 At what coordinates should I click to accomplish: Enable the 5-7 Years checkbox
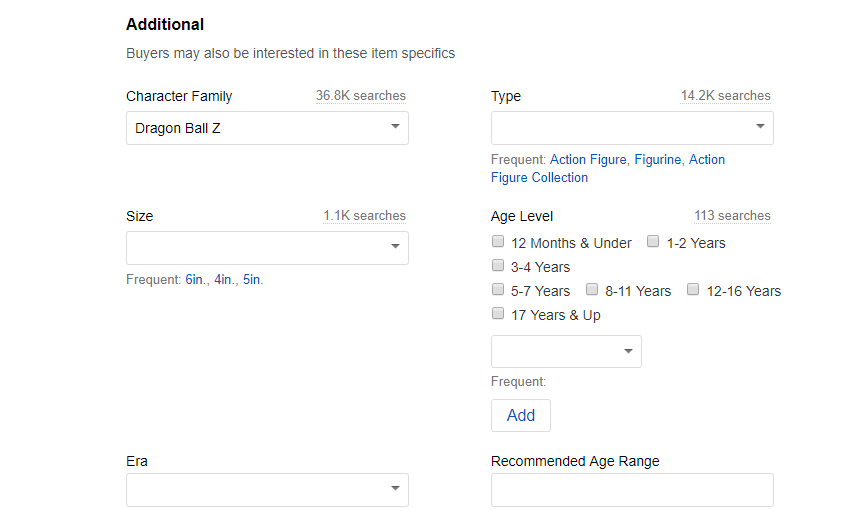[498, 289]
